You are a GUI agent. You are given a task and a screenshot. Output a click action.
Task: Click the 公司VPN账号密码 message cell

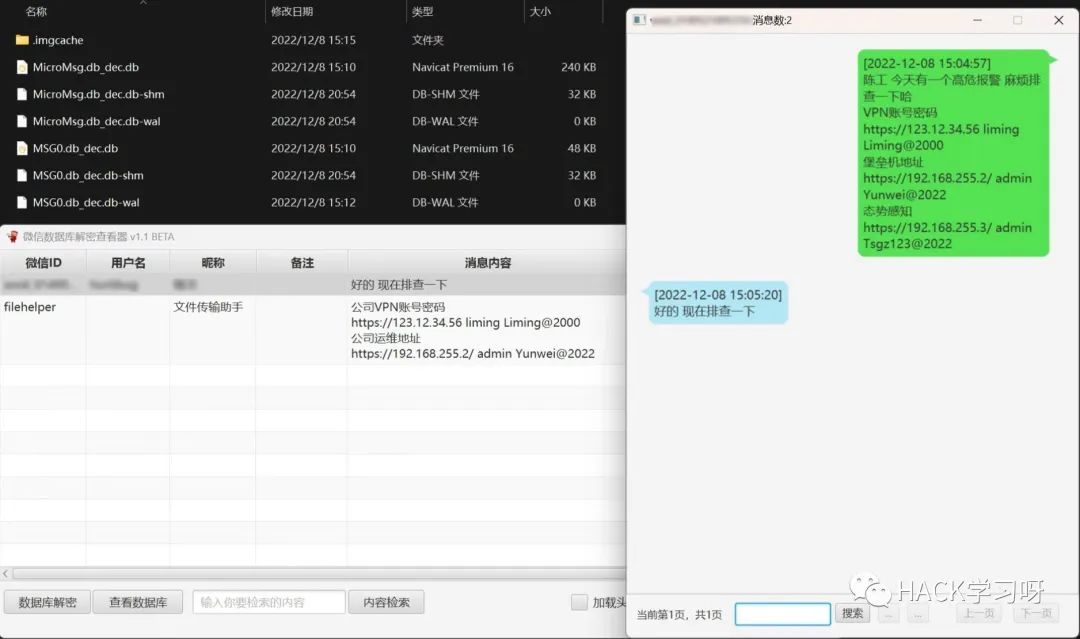point(472,330)
